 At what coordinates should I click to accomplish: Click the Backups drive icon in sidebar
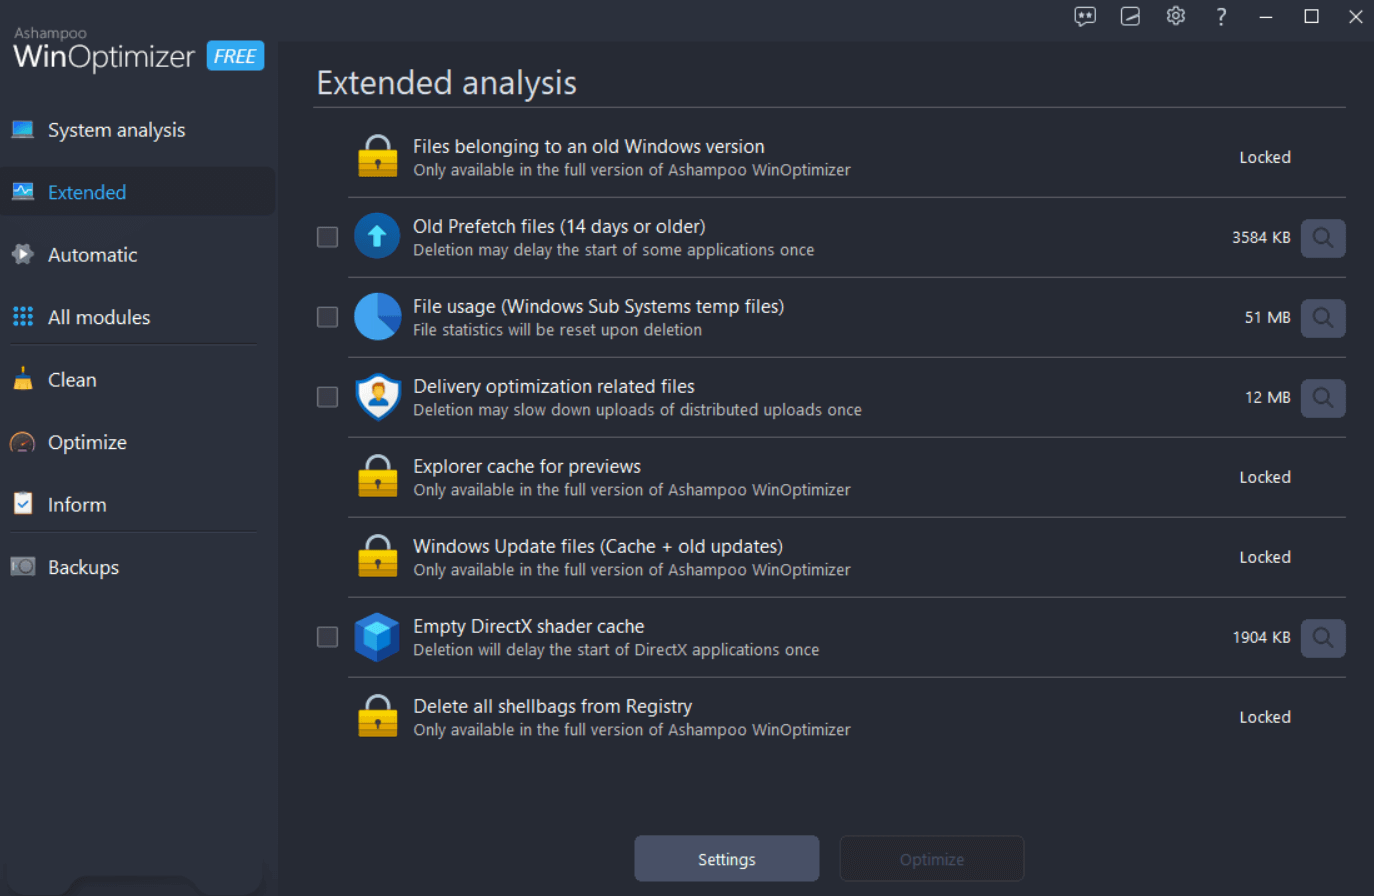pos(23,566)
